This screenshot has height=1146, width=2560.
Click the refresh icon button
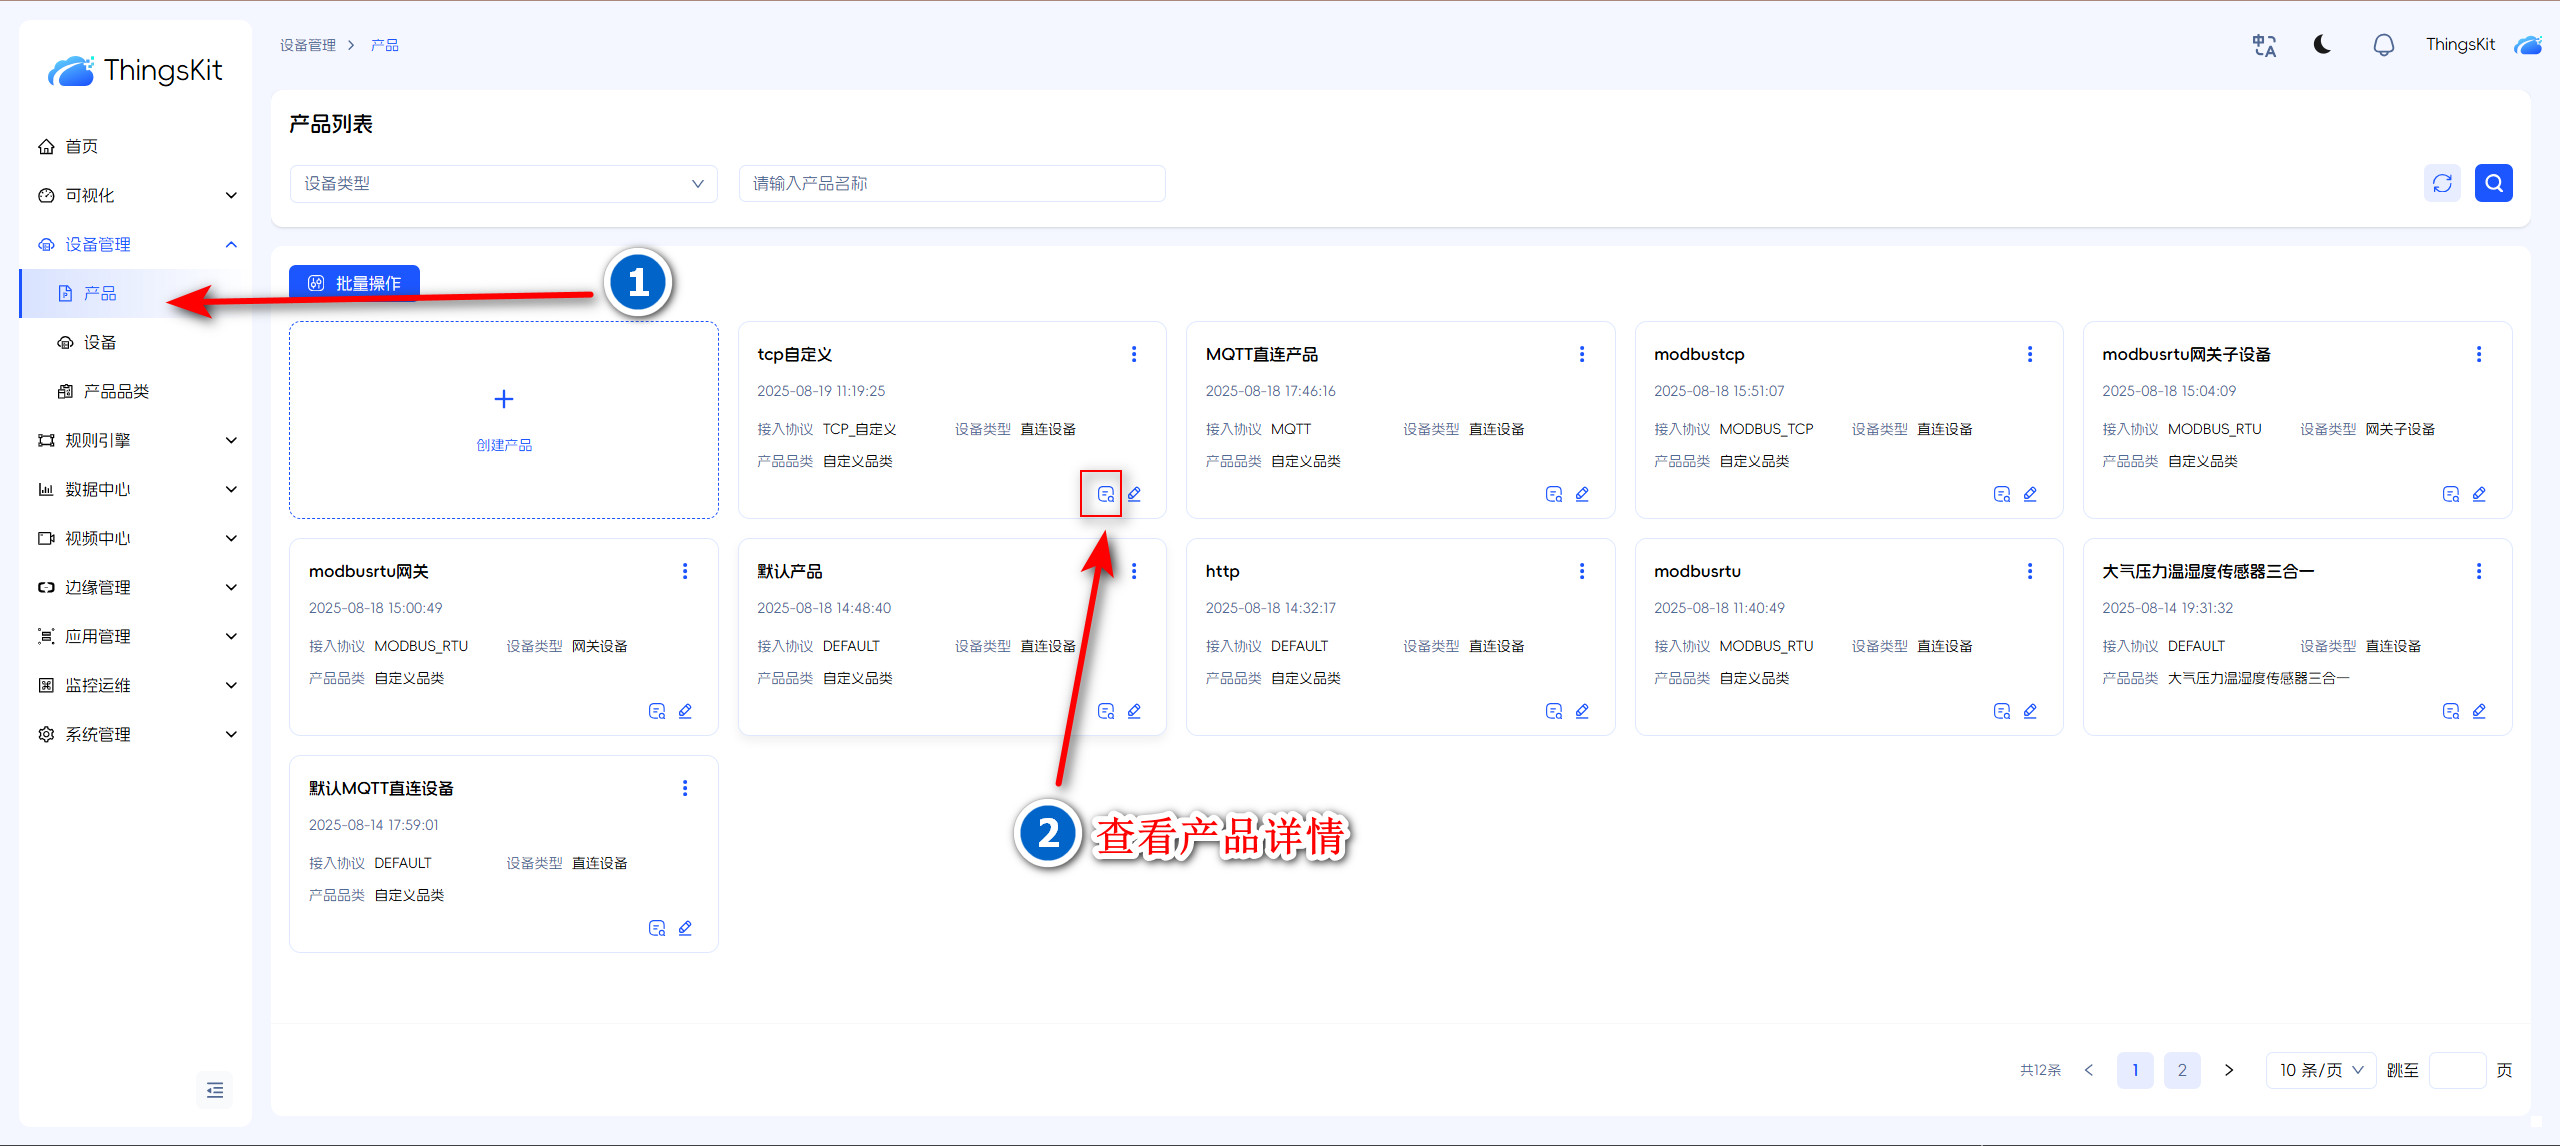pos(2442,183)
